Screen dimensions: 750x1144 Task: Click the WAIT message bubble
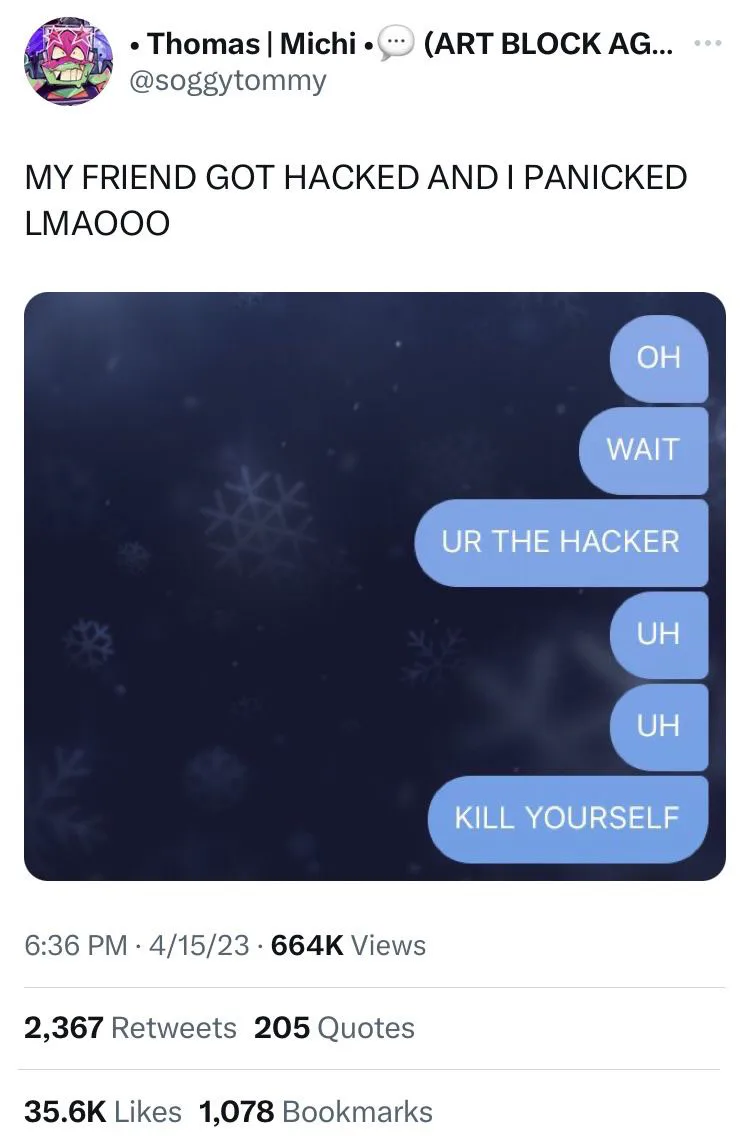643,450
